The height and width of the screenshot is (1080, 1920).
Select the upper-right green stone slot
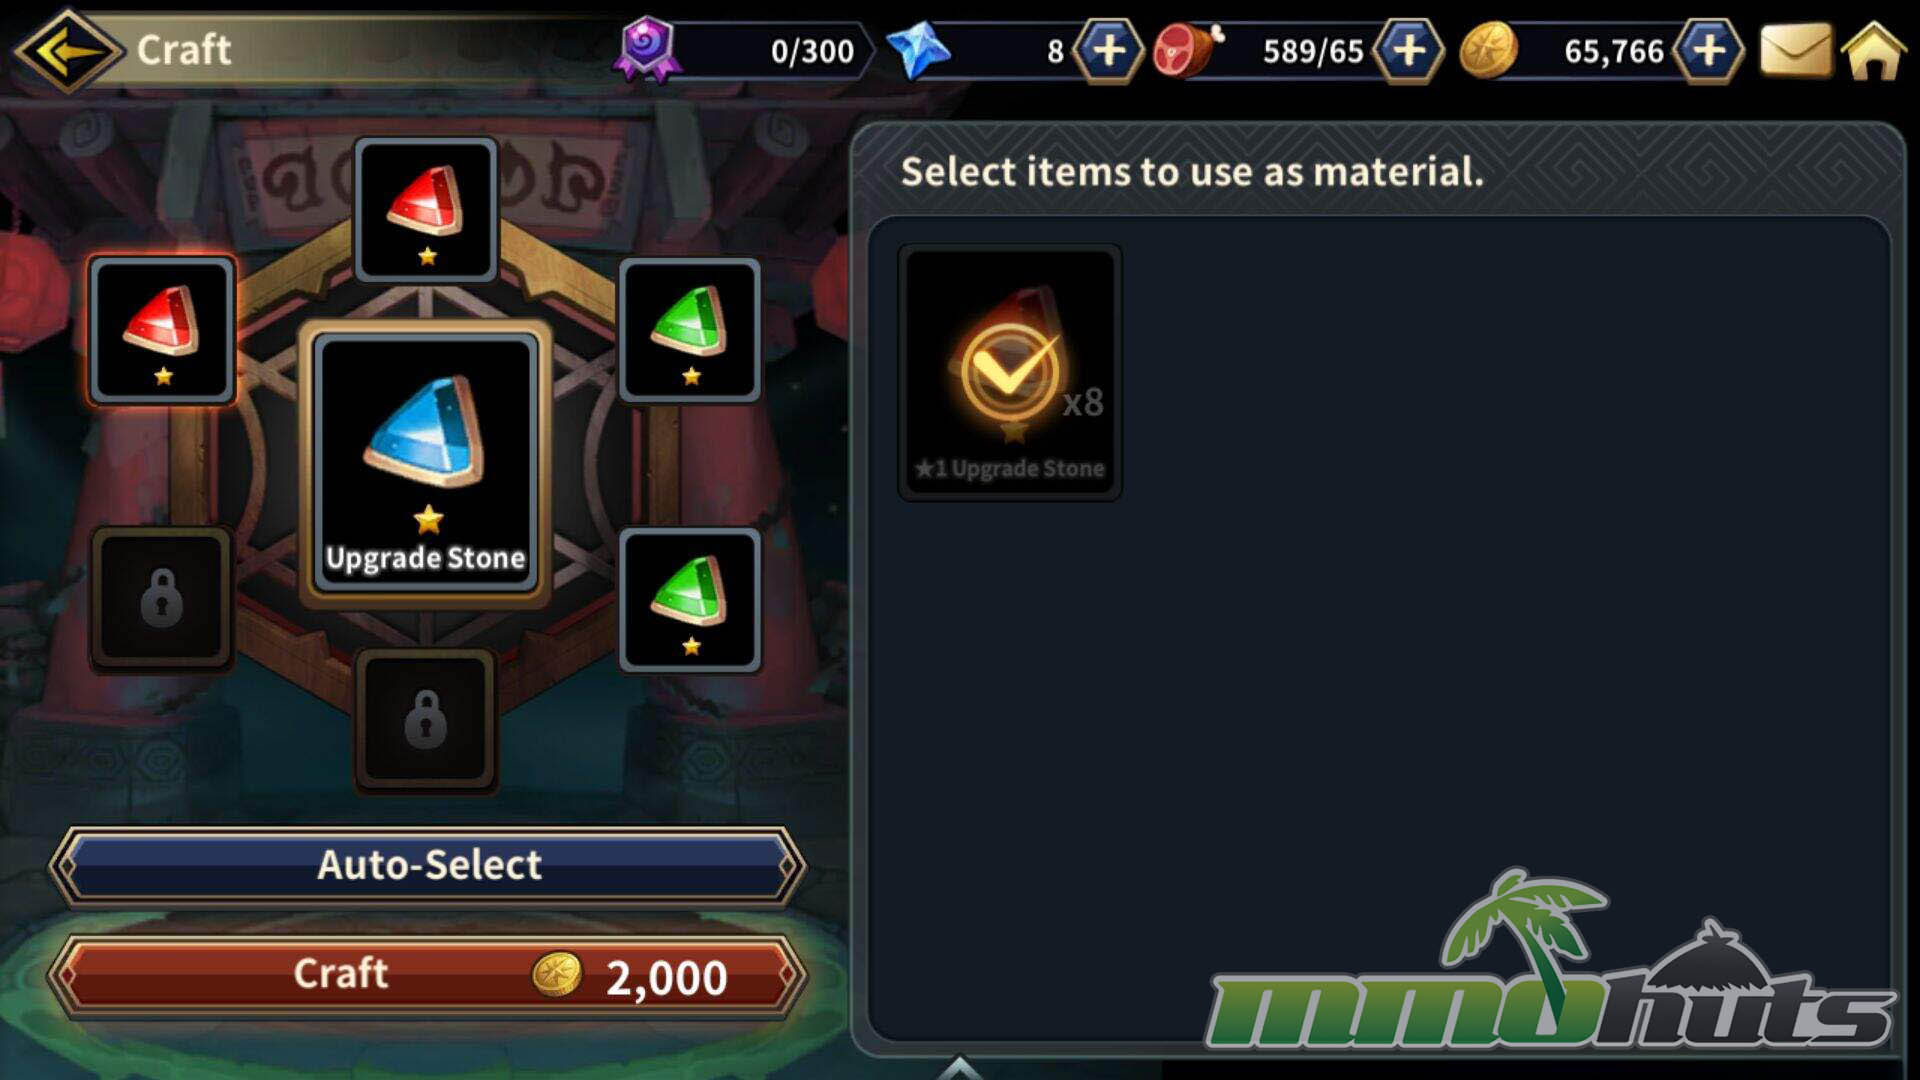pyautogui.click(x=690, y=330)
